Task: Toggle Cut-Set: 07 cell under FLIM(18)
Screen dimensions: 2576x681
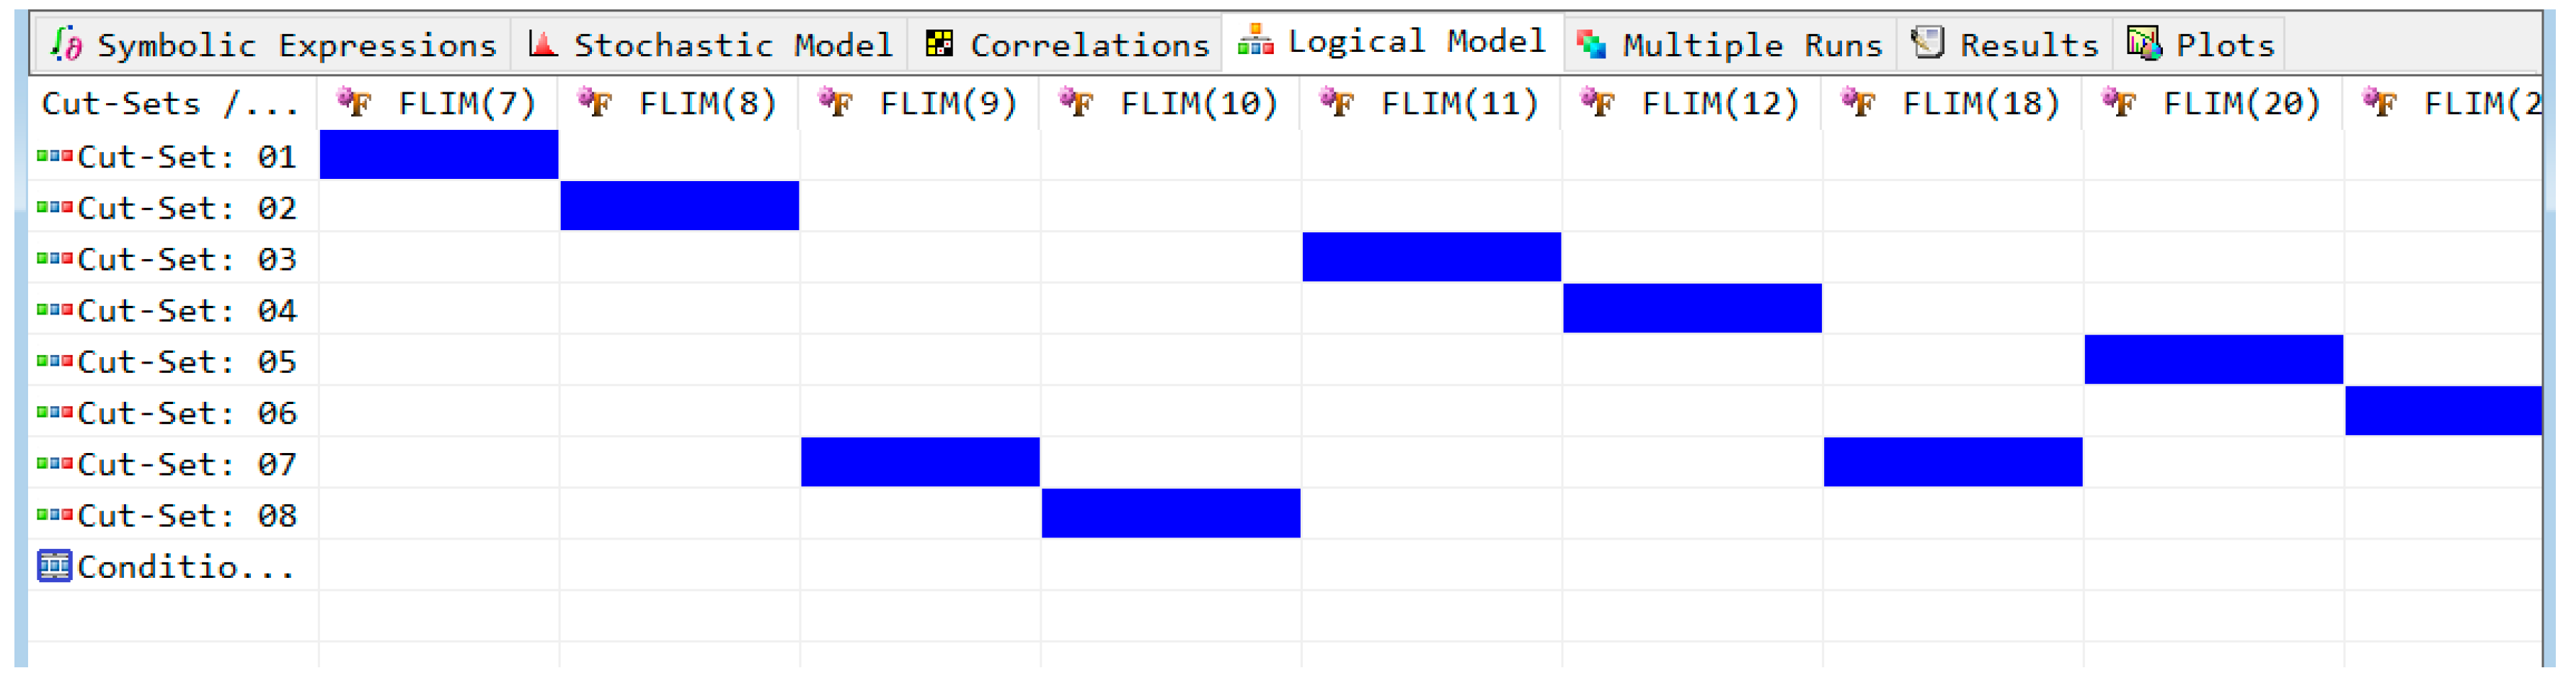Action: tap(1953, 462)
